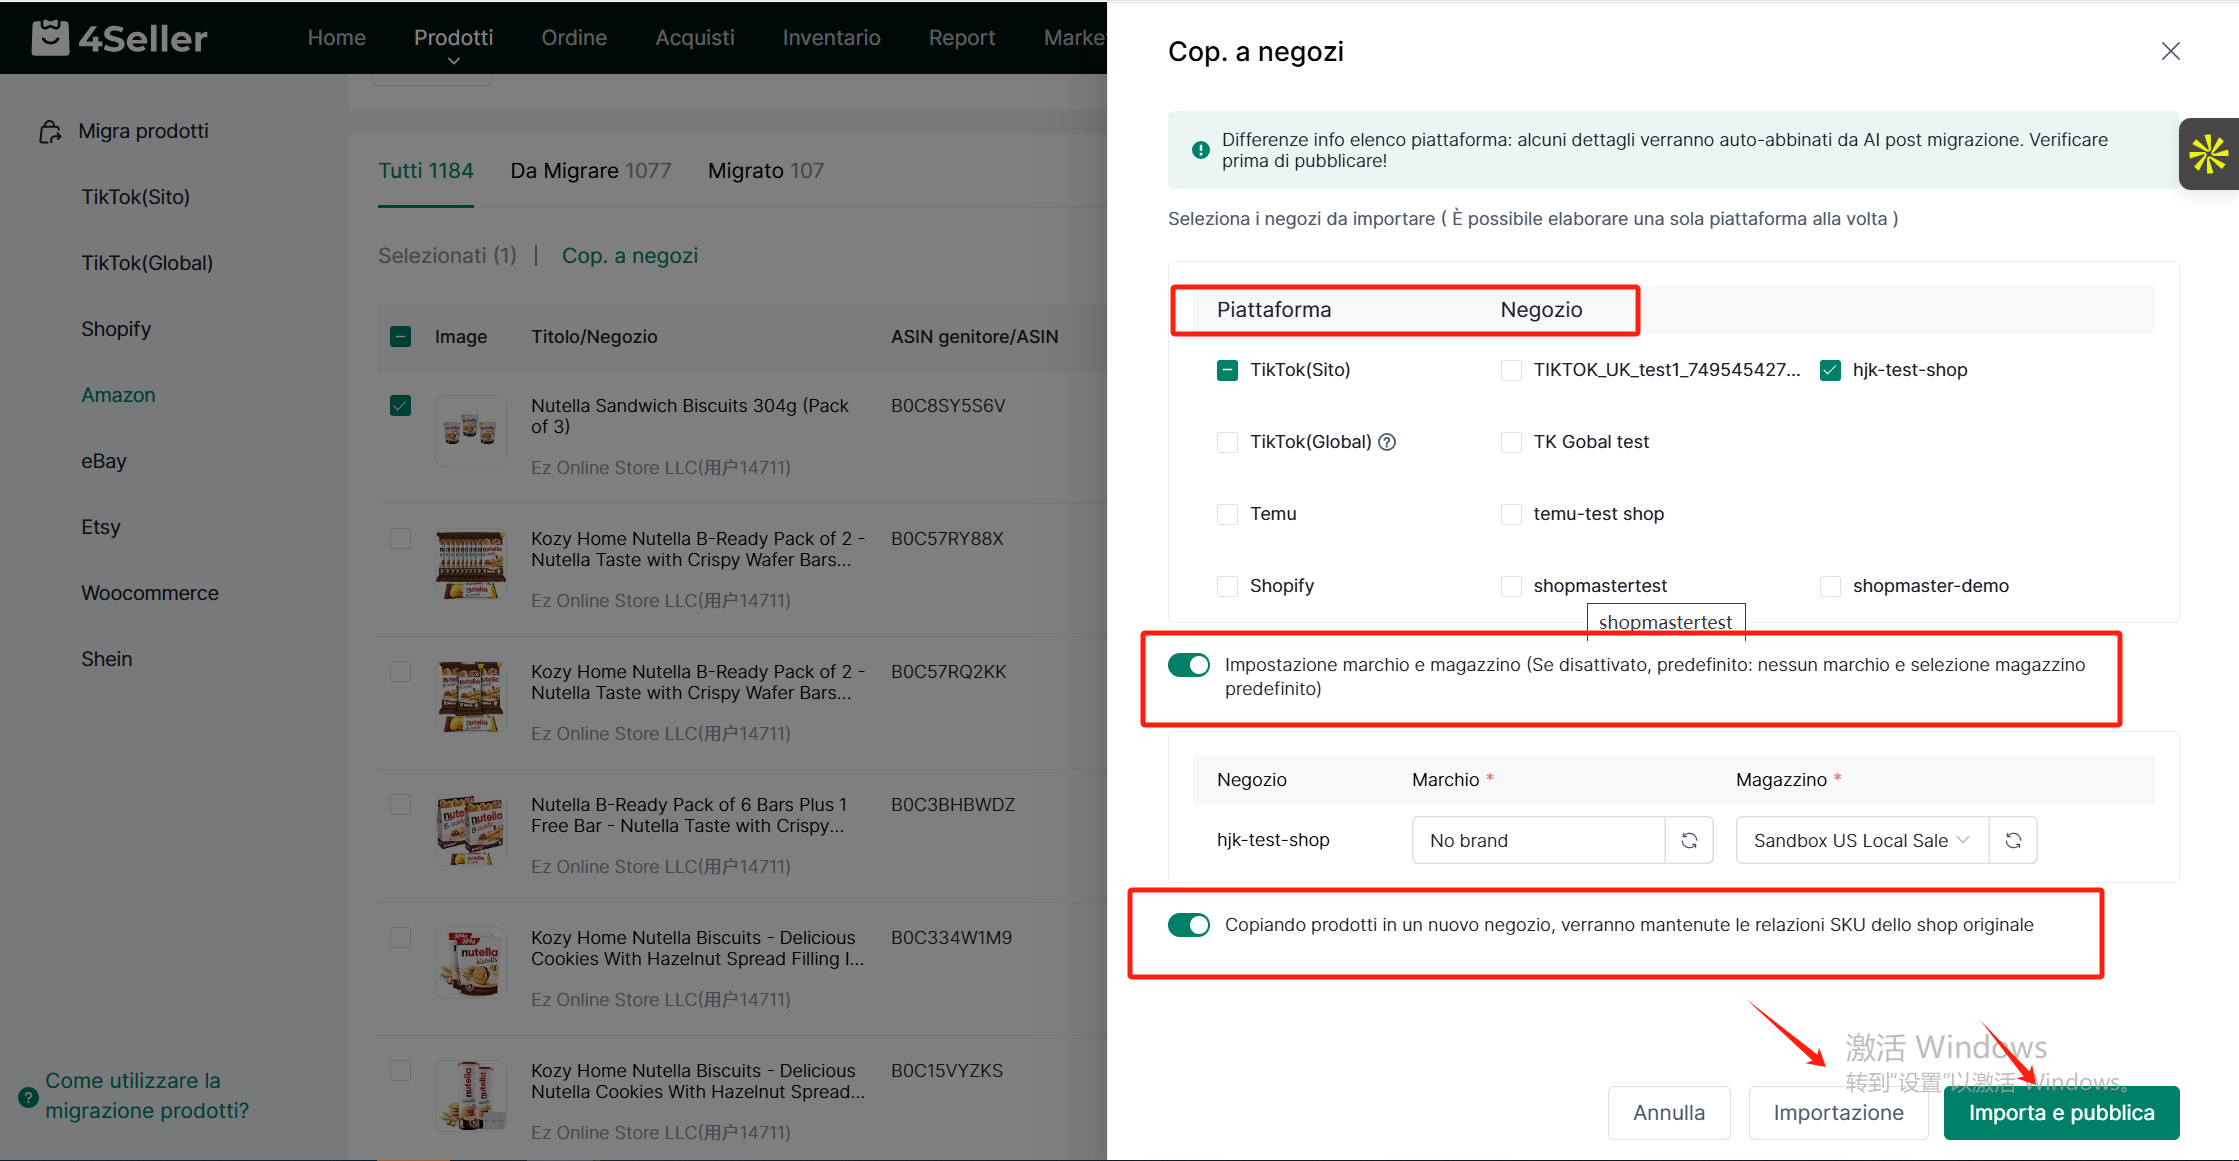Image resolution: width=2239 pixels, height=1161 pixels.
Task: Check the Temu platform checkbox
Action: (1227, 514)
